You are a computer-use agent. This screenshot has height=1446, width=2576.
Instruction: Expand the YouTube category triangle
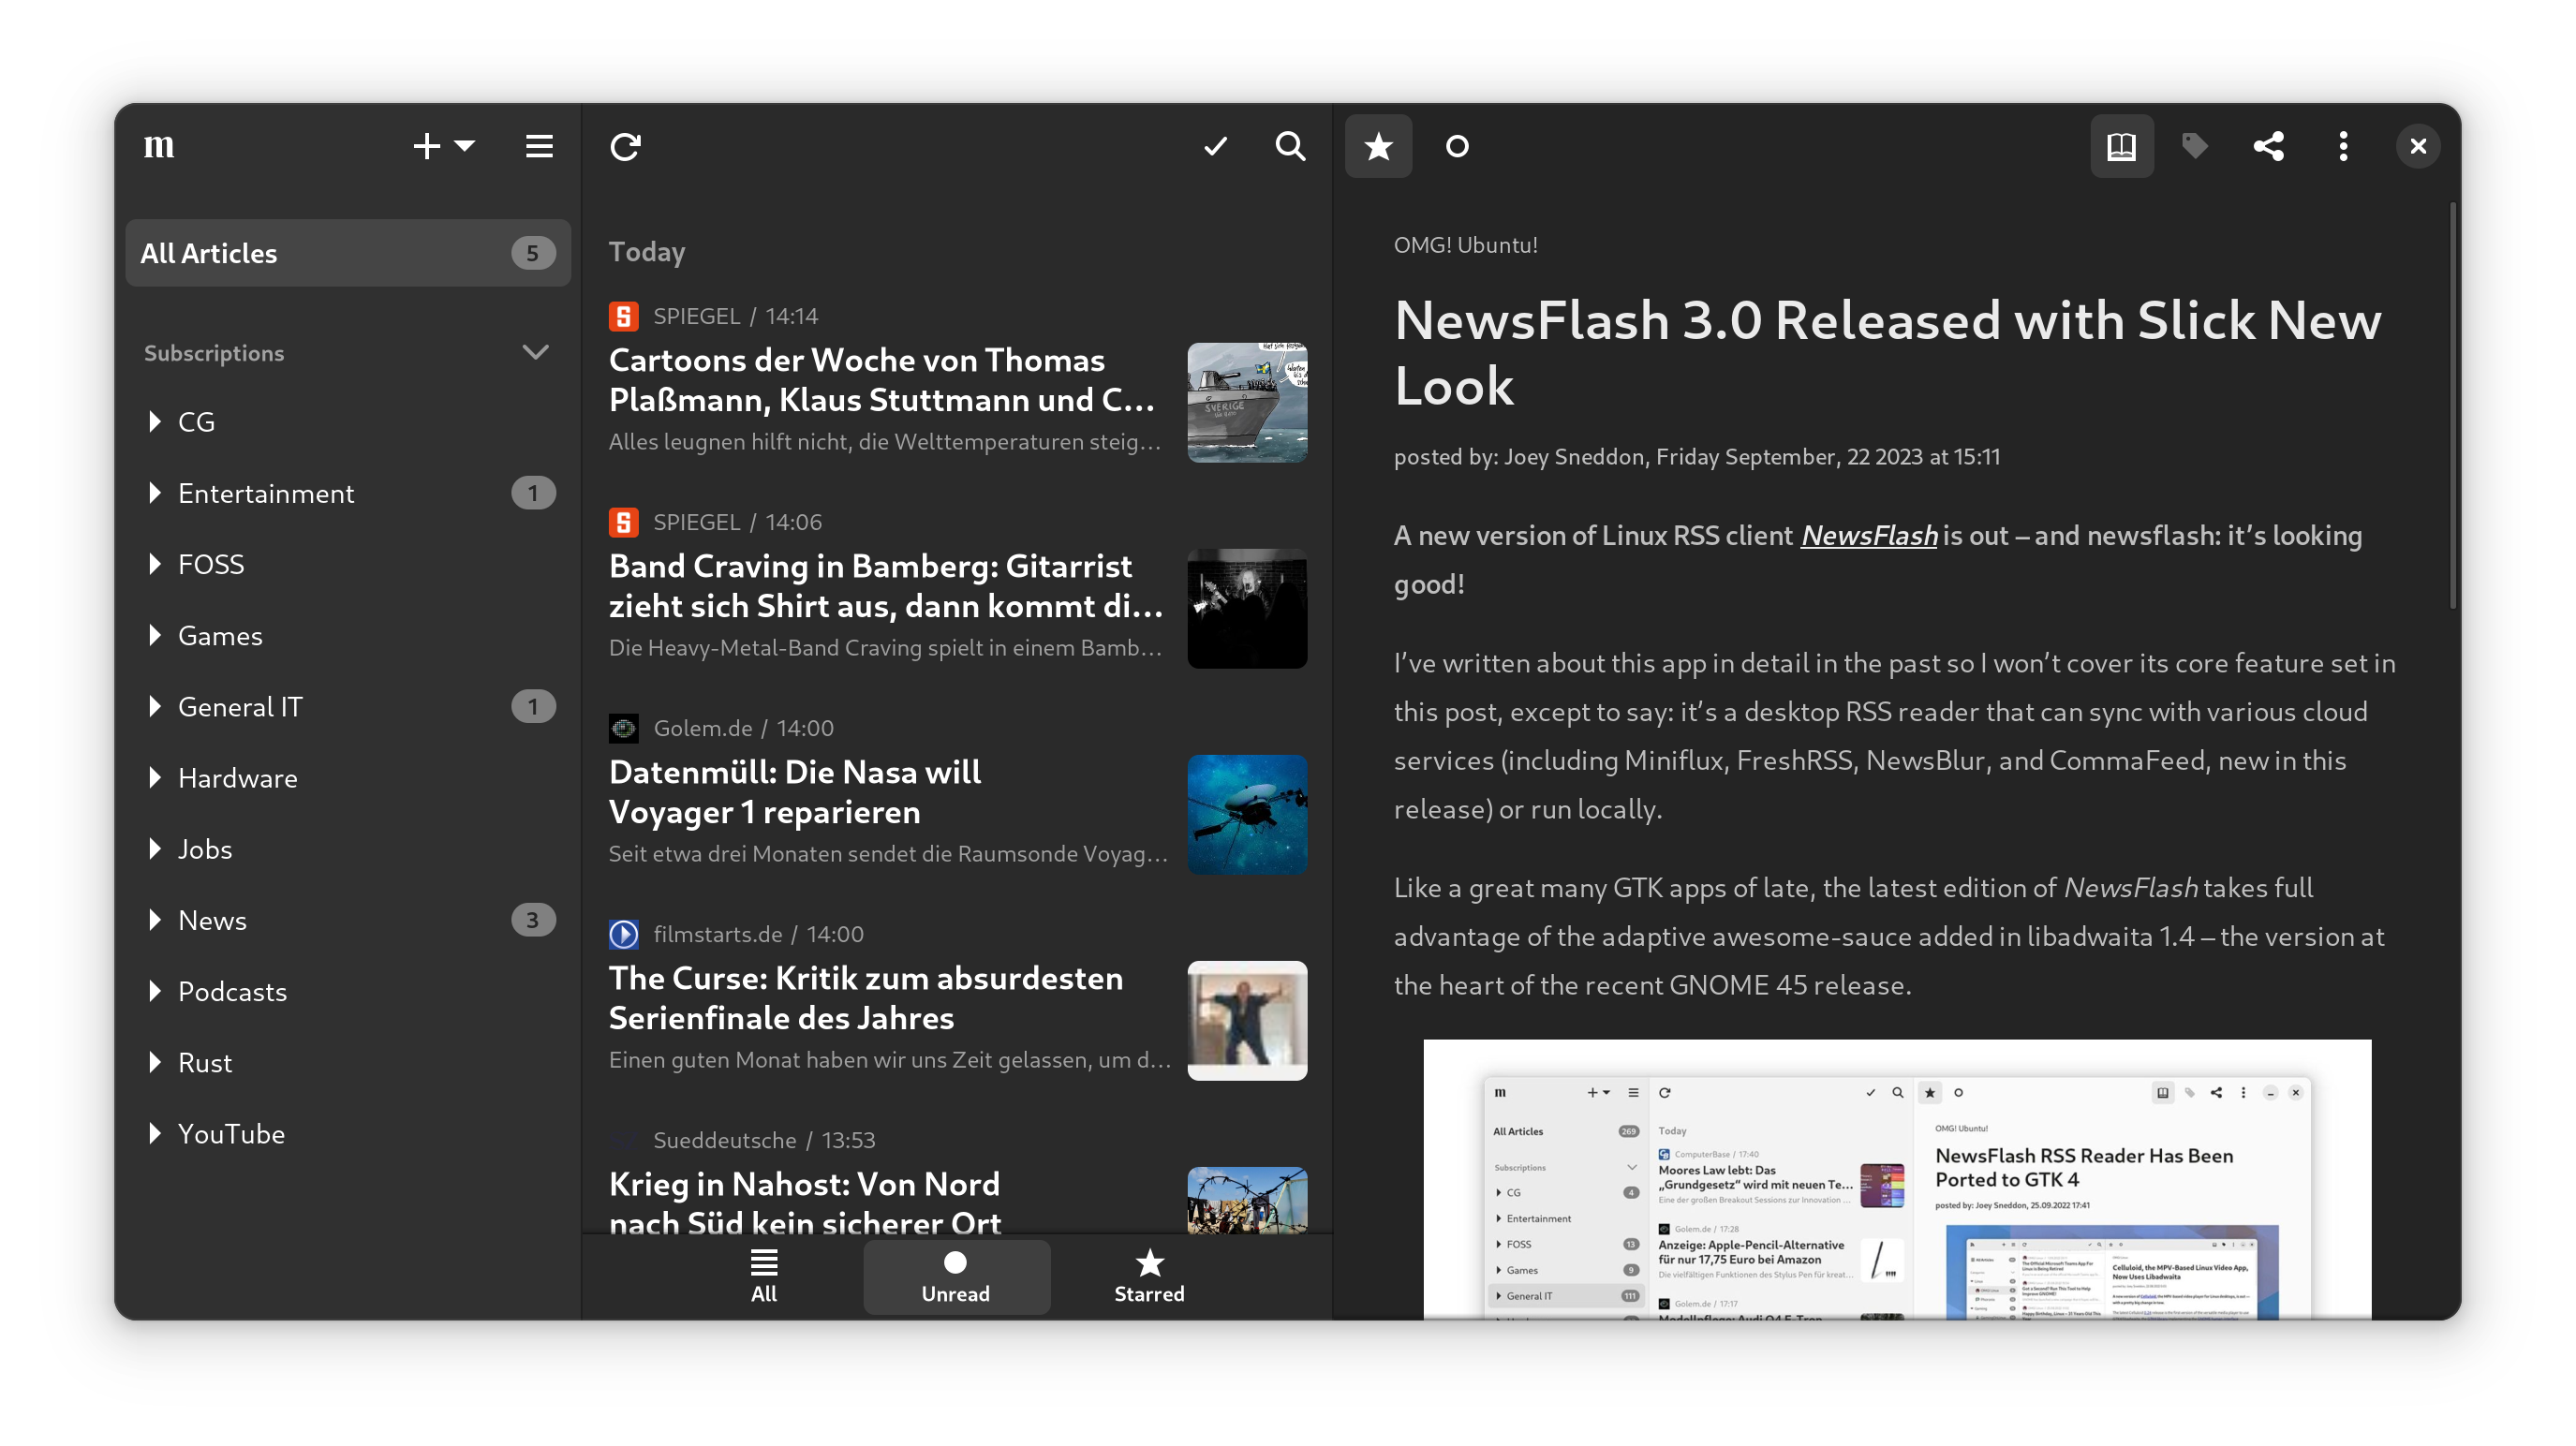[155, 1133]
